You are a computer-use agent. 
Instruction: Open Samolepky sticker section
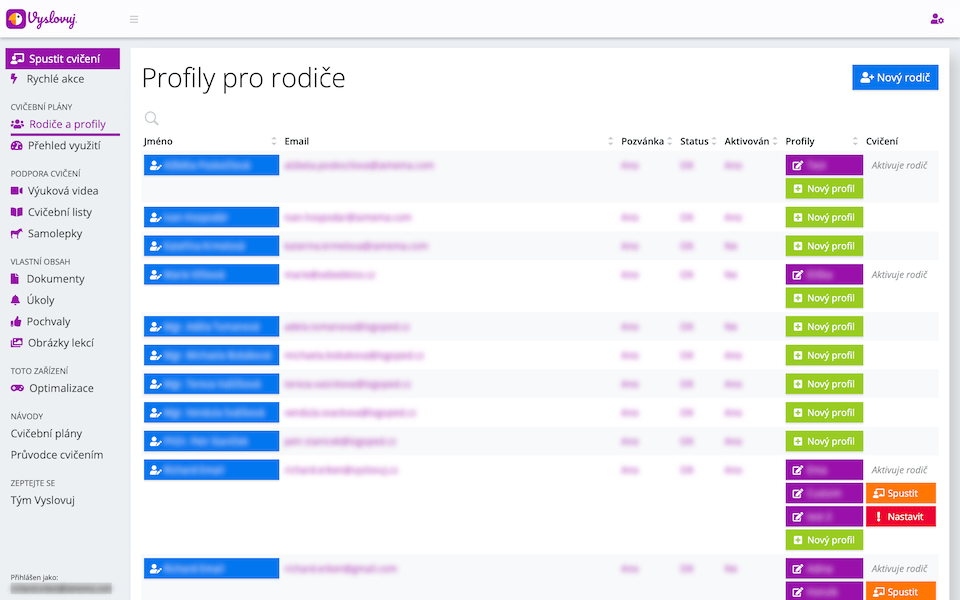(54, 234)
